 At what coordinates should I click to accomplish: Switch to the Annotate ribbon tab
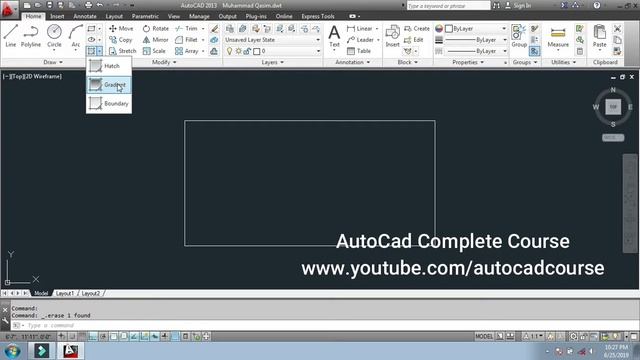85,16
